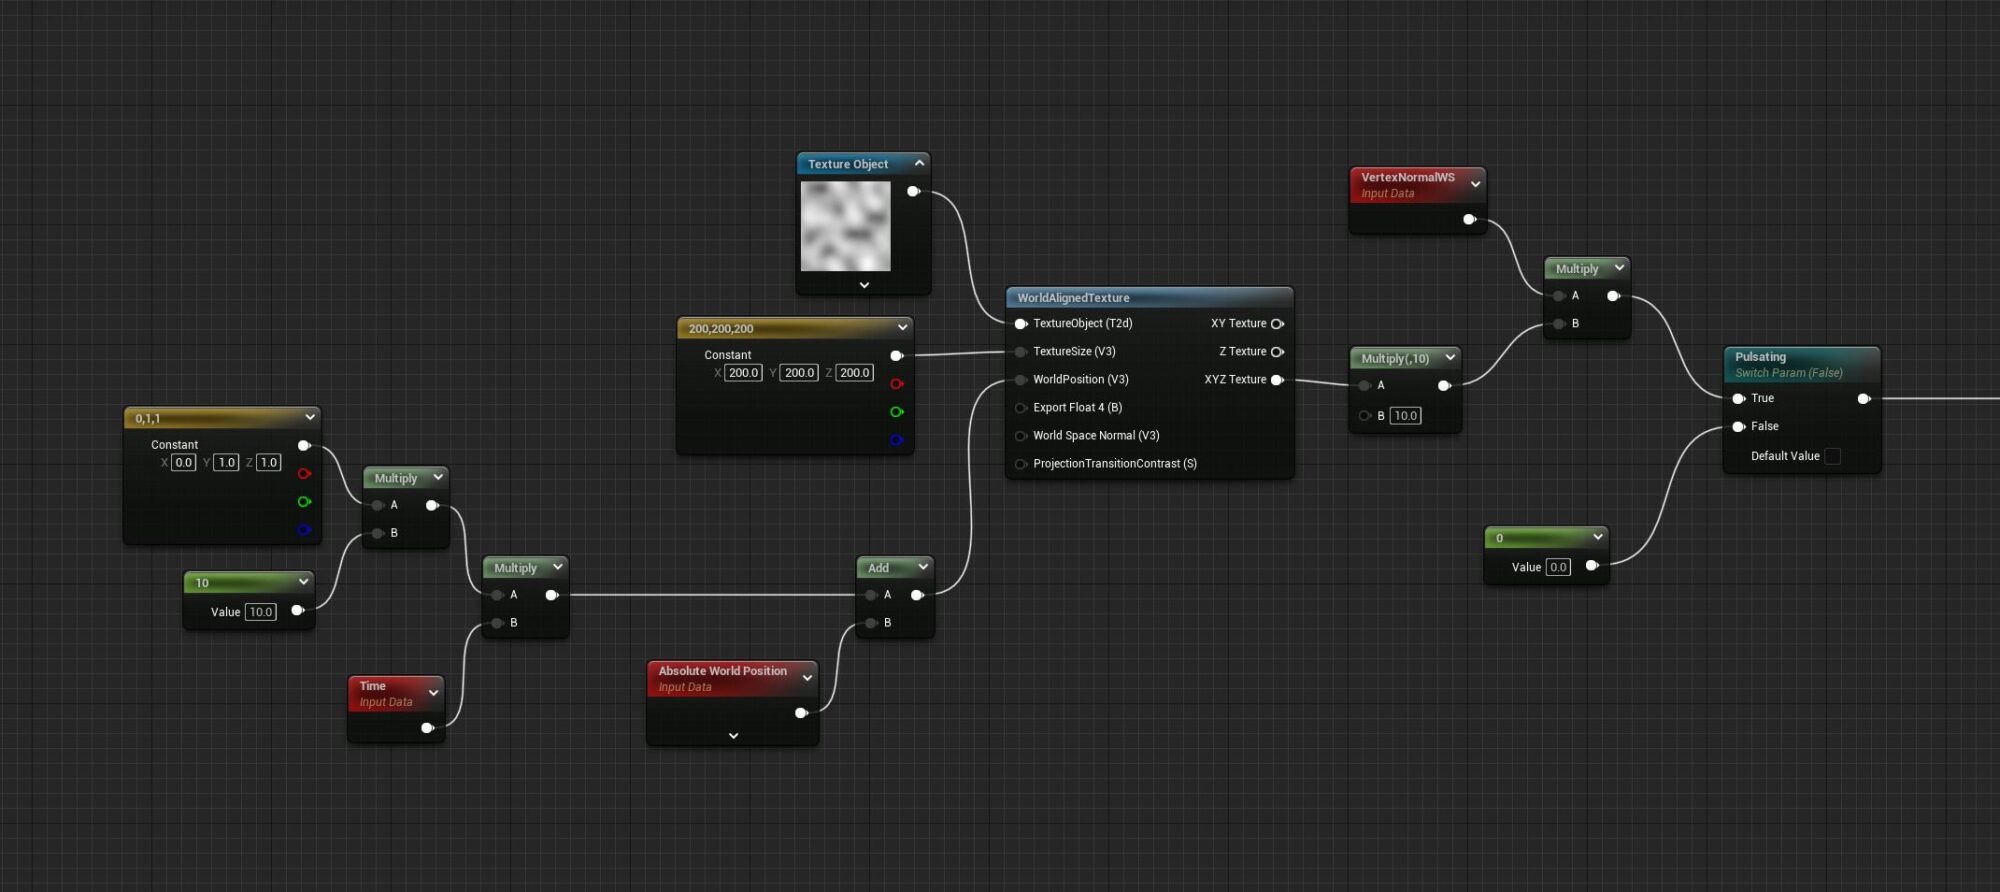Click the Texture Object noise thumbnail
This screenshot has height=892, width=2000.
[x=845, y=226]
